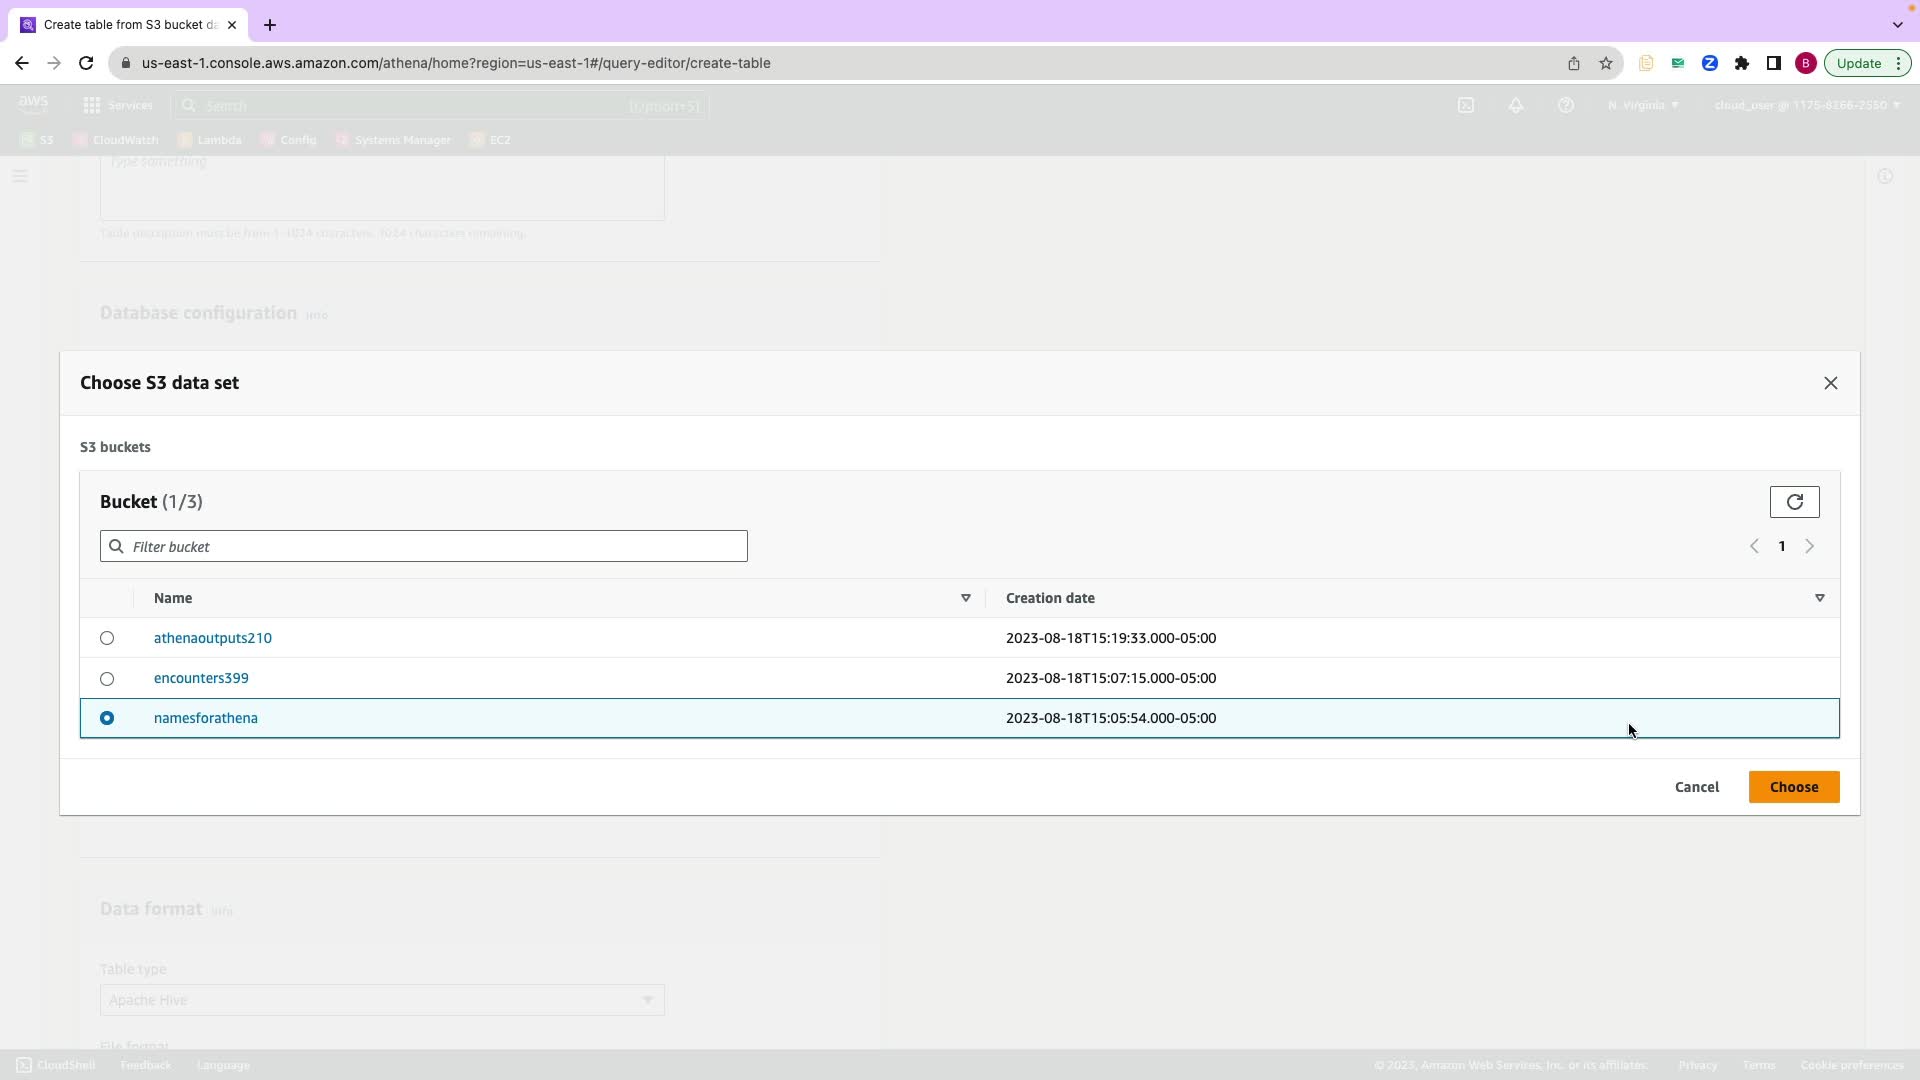Focus the Filter bucket search field
This screenshot has height=1080, width=1920.
click(430, 546)
